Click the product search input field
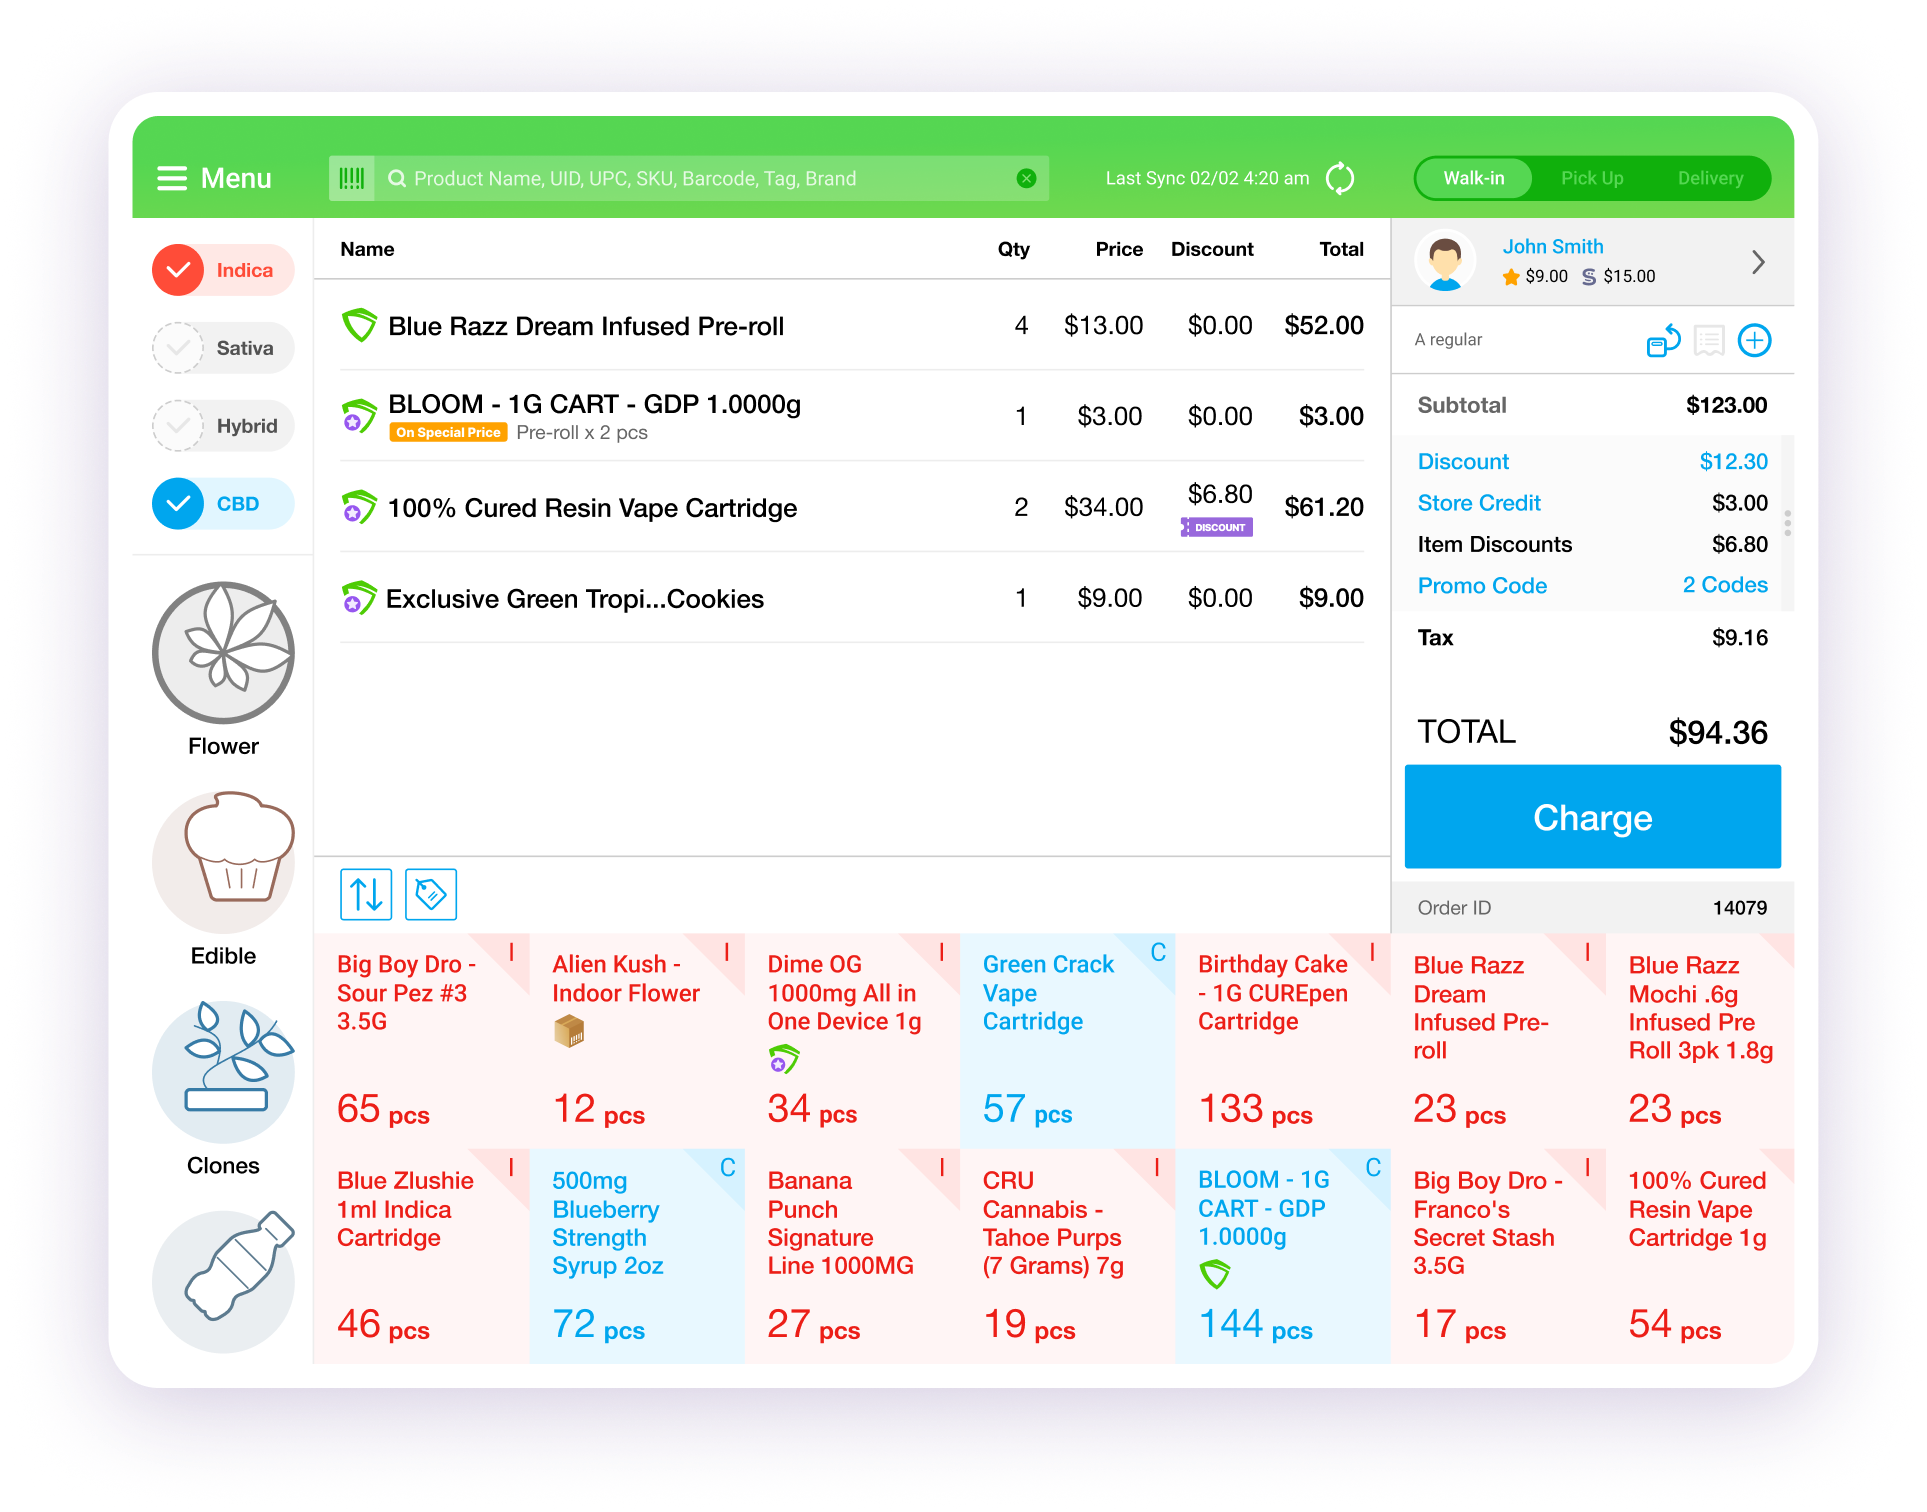 (700, 178)
